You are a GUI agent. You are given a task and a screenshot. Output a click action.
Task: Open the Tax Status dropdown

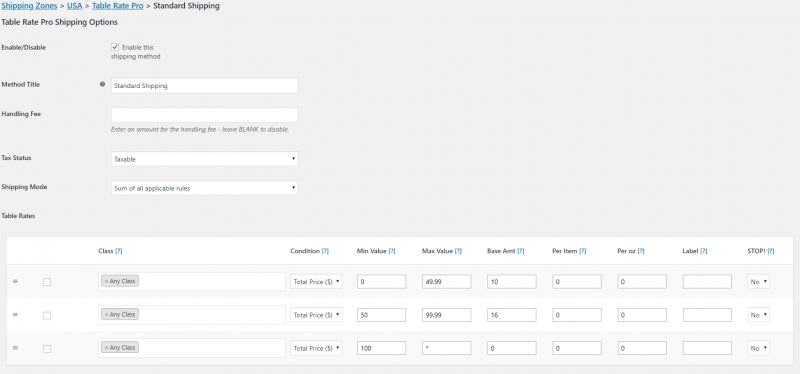(205, 159)
